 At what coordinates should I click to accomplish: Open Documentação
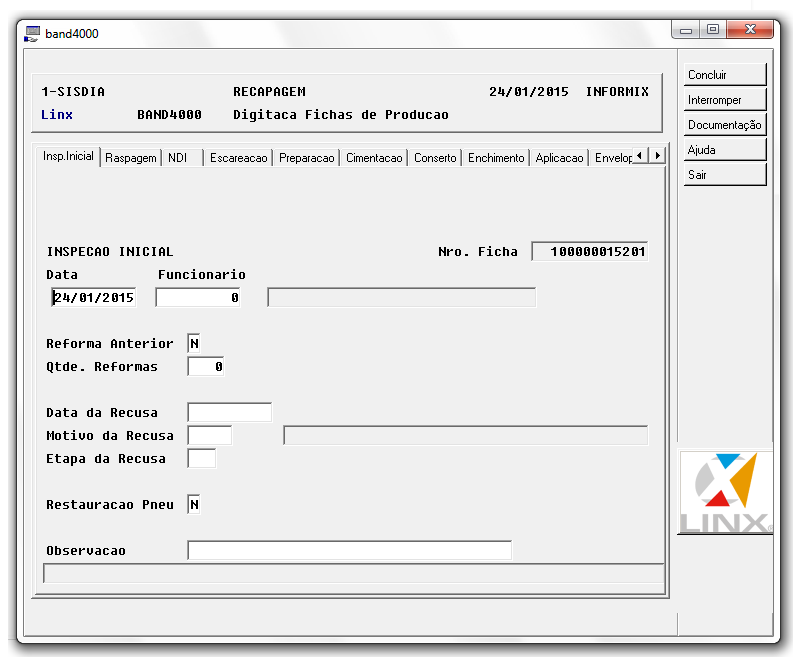(725, 124)
